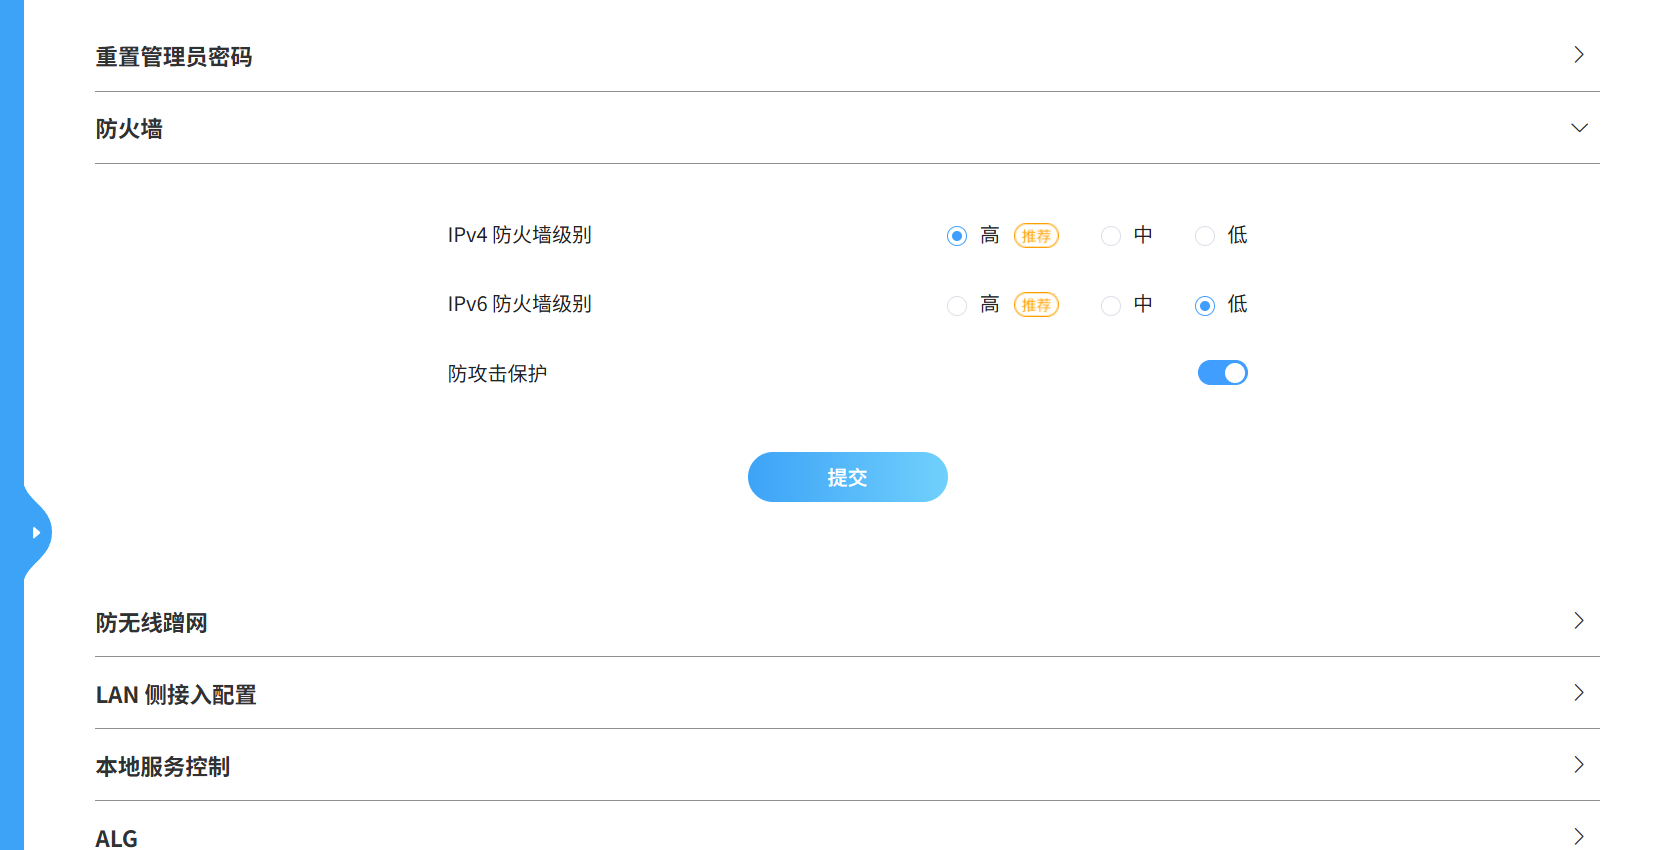
Task: Click the 推荐 badge in IPv6 row
Action: pos(1036,305)
